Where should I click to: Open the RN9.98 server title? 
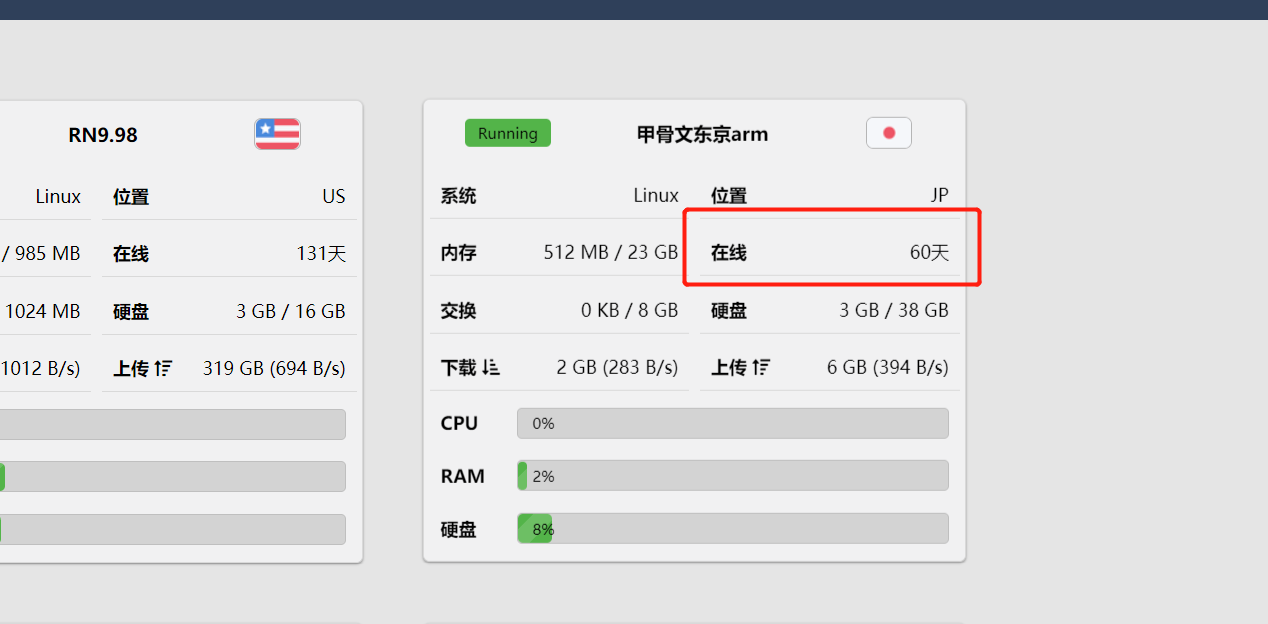(x=103, y=135)
